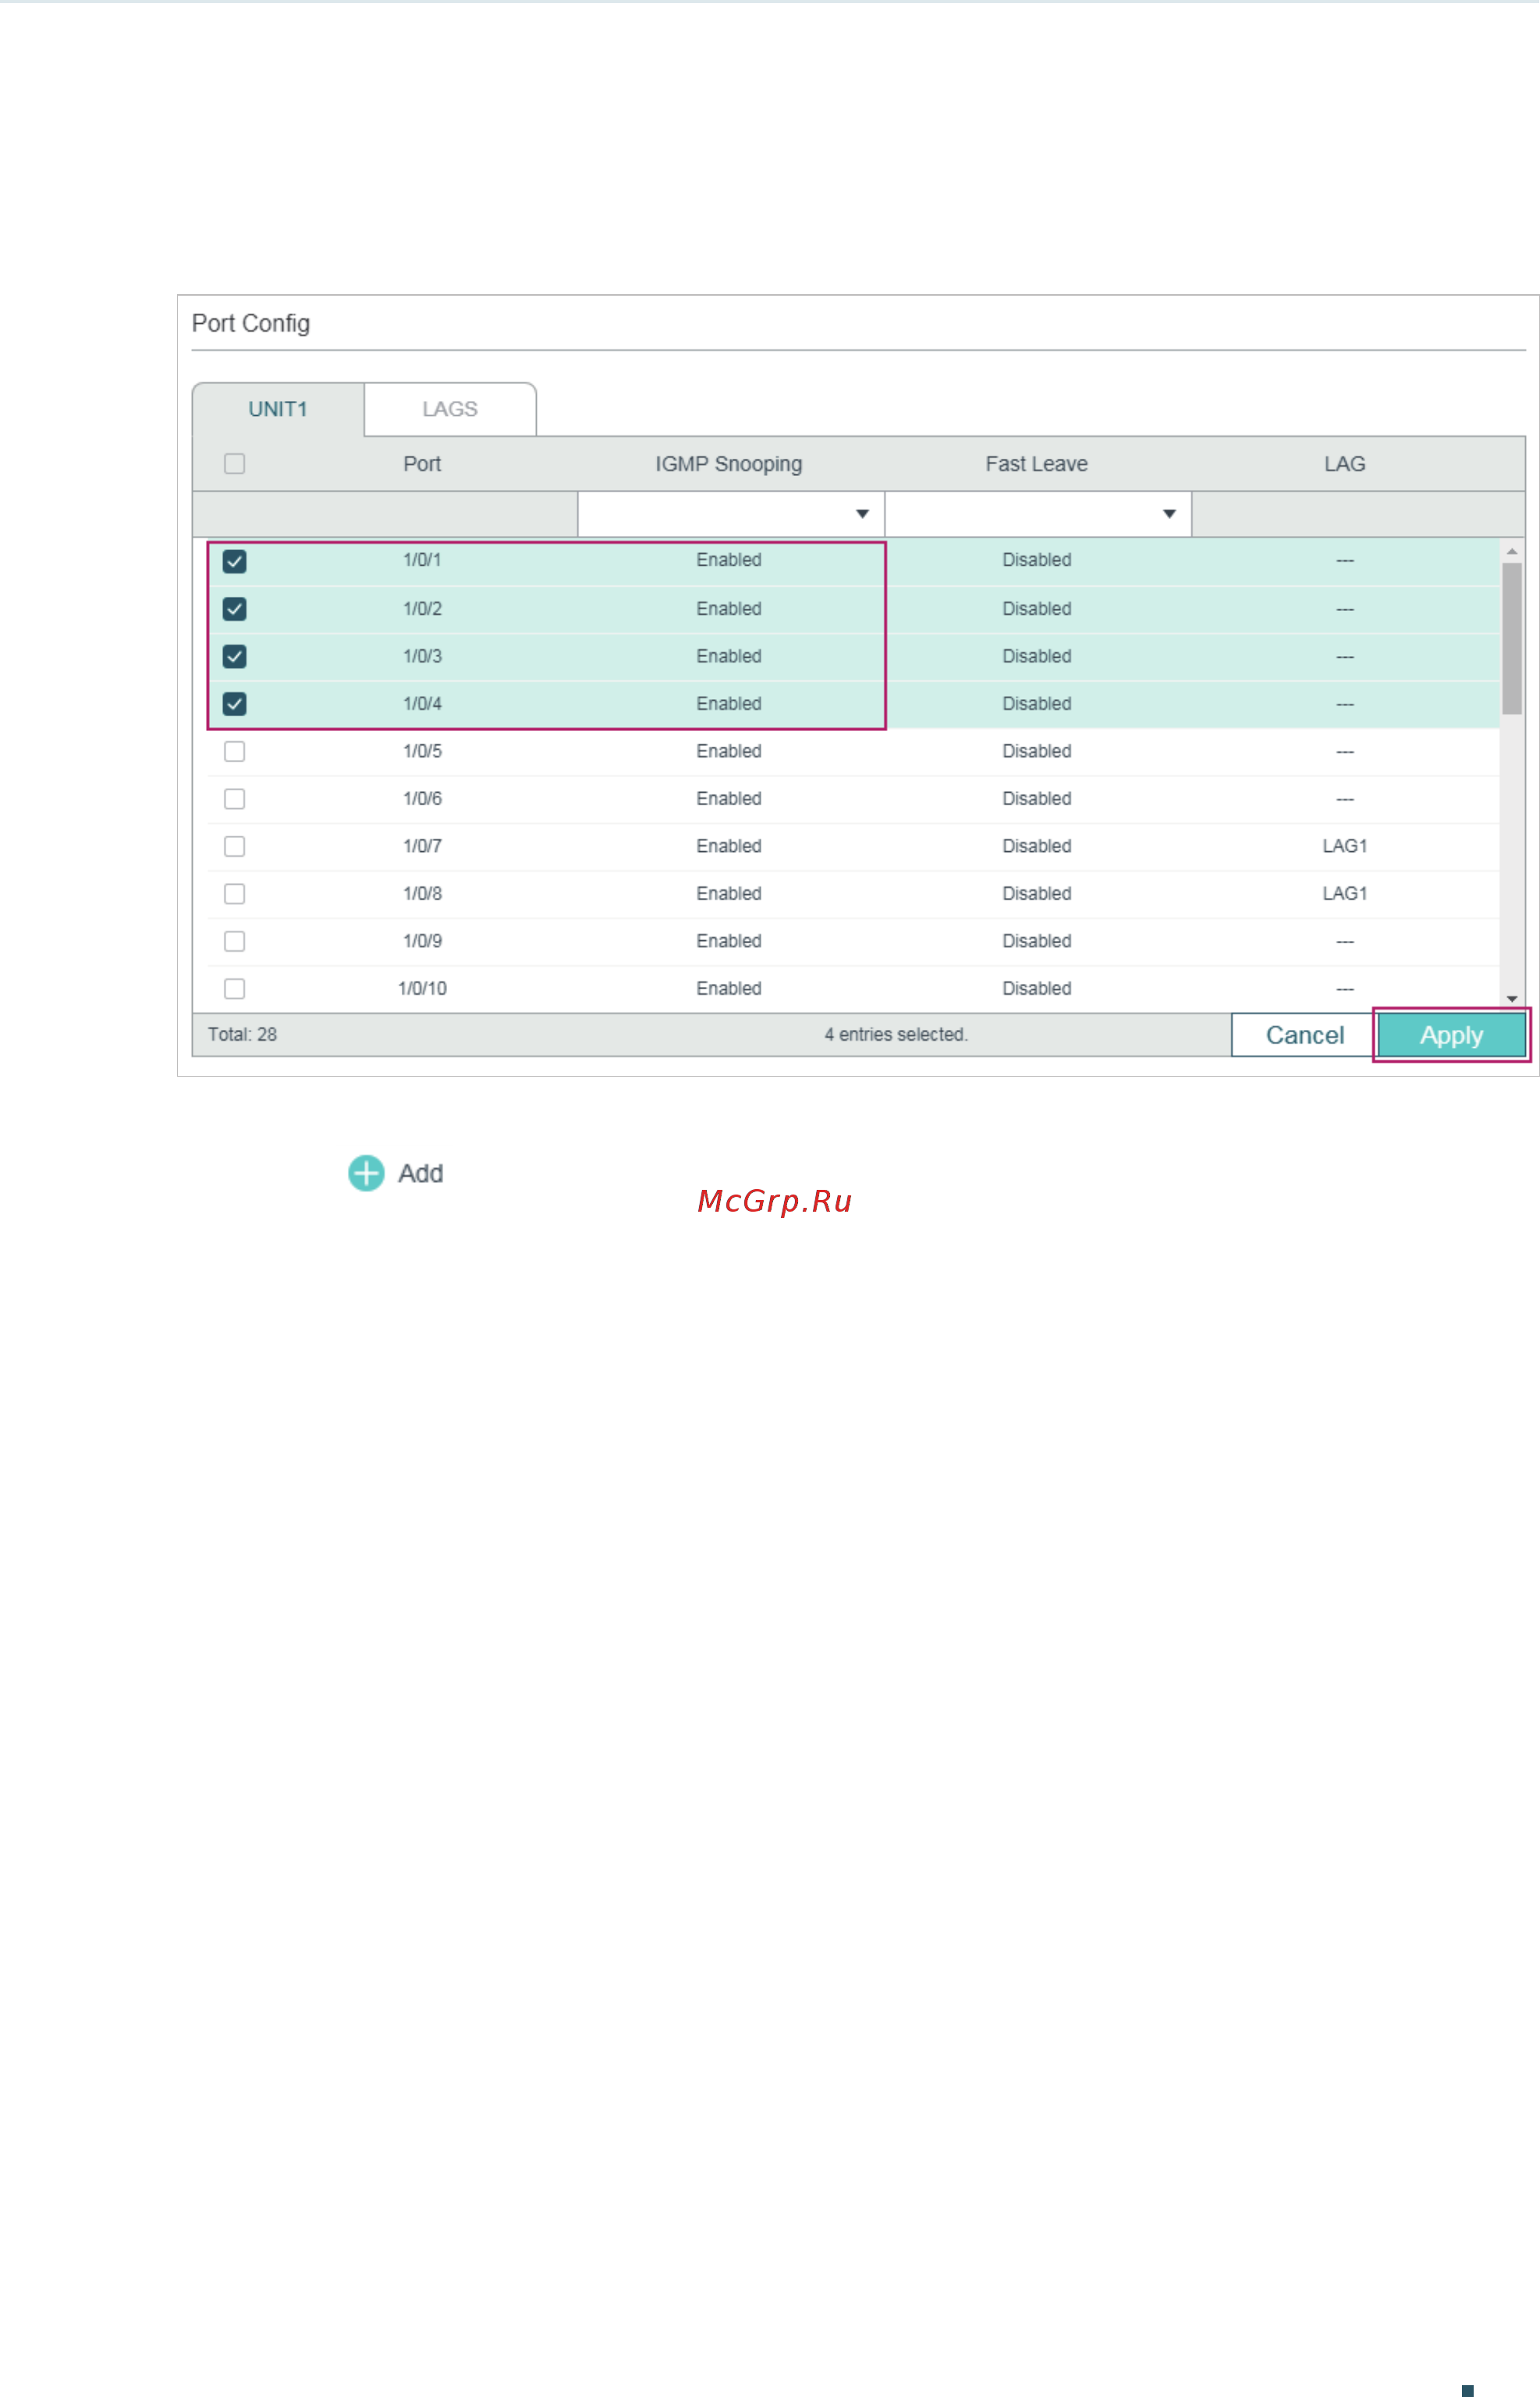Switch to the UNIT1 tab
The width and height of the screenshot is (1540, 2400).
(x=278, y=409)
